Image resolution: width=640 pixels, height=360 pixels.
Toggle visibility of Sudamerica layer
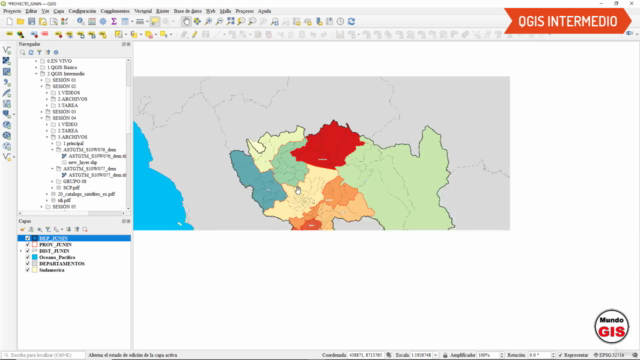28,270
